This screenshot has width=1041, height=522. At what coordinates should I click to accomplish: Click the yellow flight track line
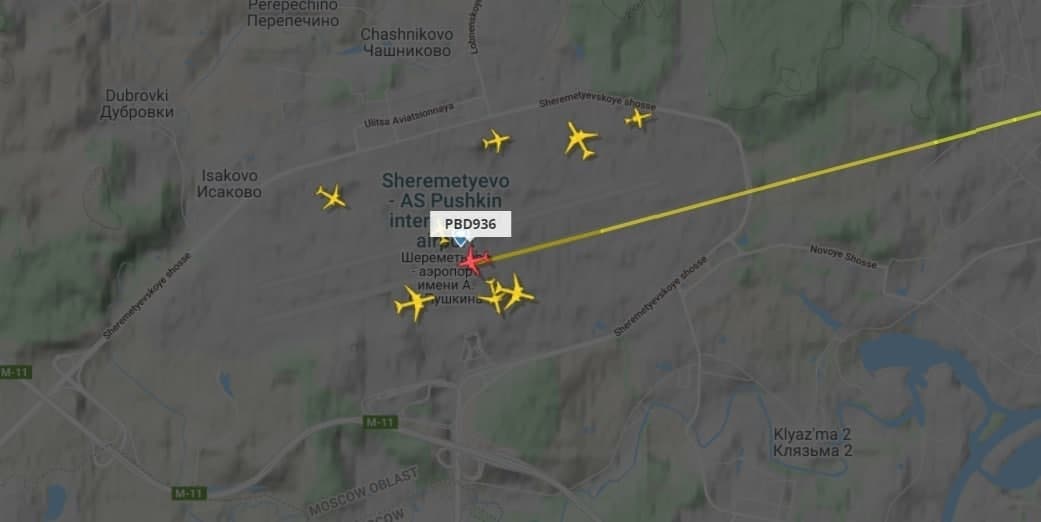(x=763, y=188)
